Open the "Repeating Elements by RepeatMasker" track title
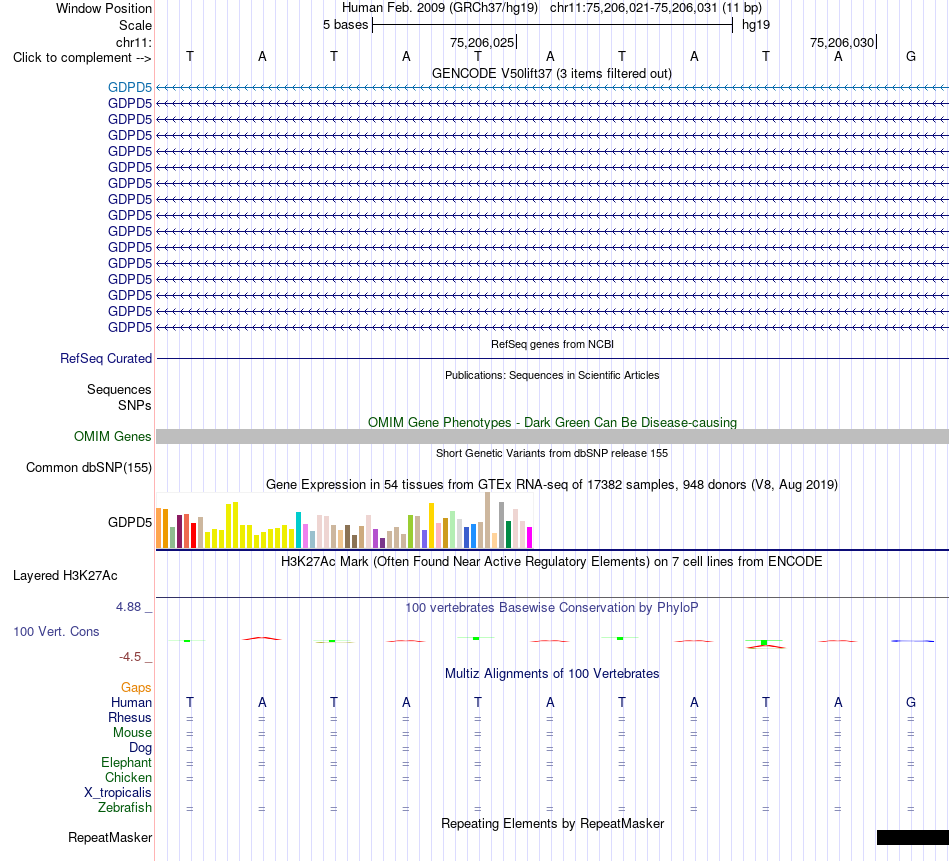The height and width of the screenshot is (861, 950). click(x=552, y=823)
